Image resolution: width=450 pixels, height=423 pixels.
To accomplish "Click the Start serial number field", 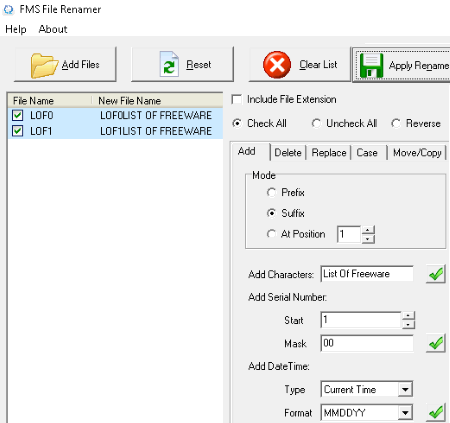I will coord(361,320).
